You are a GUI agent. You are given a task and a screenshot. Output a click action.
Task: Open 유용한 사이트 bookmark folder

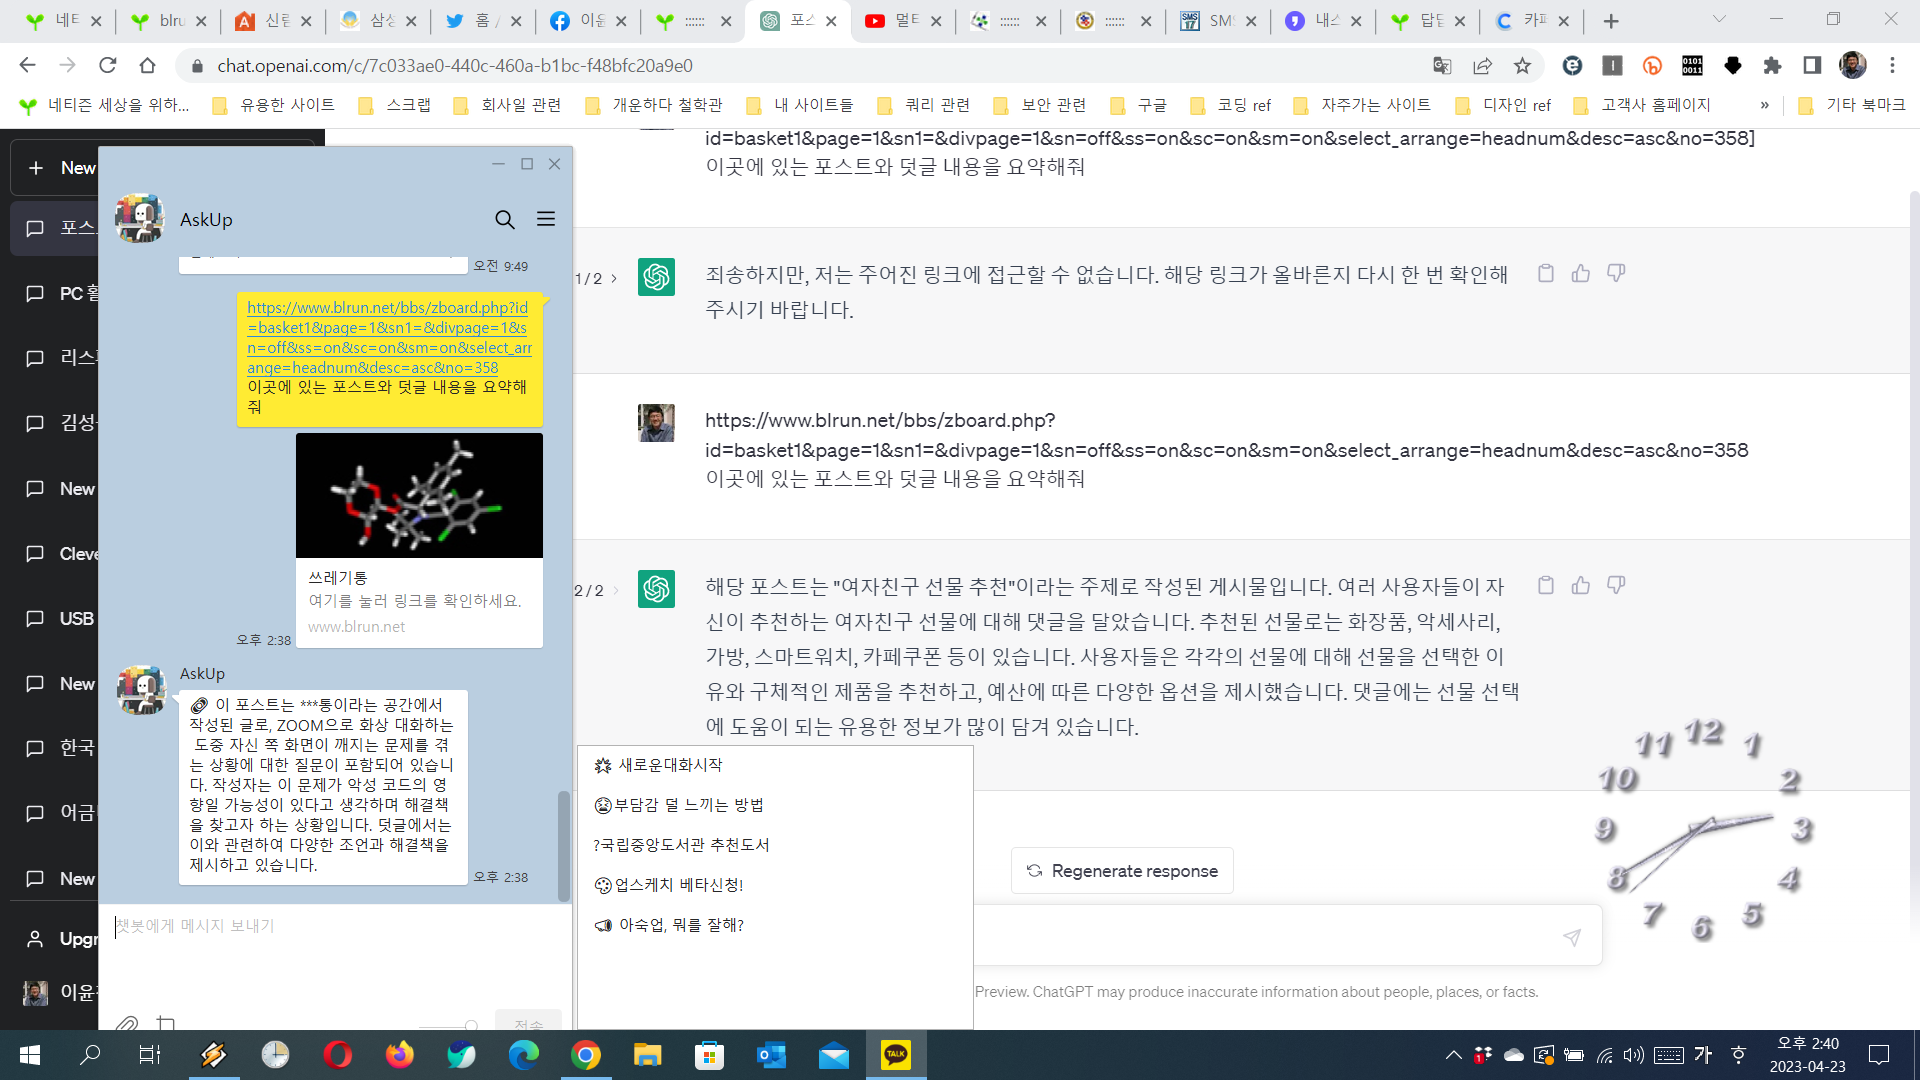point(274,105)
